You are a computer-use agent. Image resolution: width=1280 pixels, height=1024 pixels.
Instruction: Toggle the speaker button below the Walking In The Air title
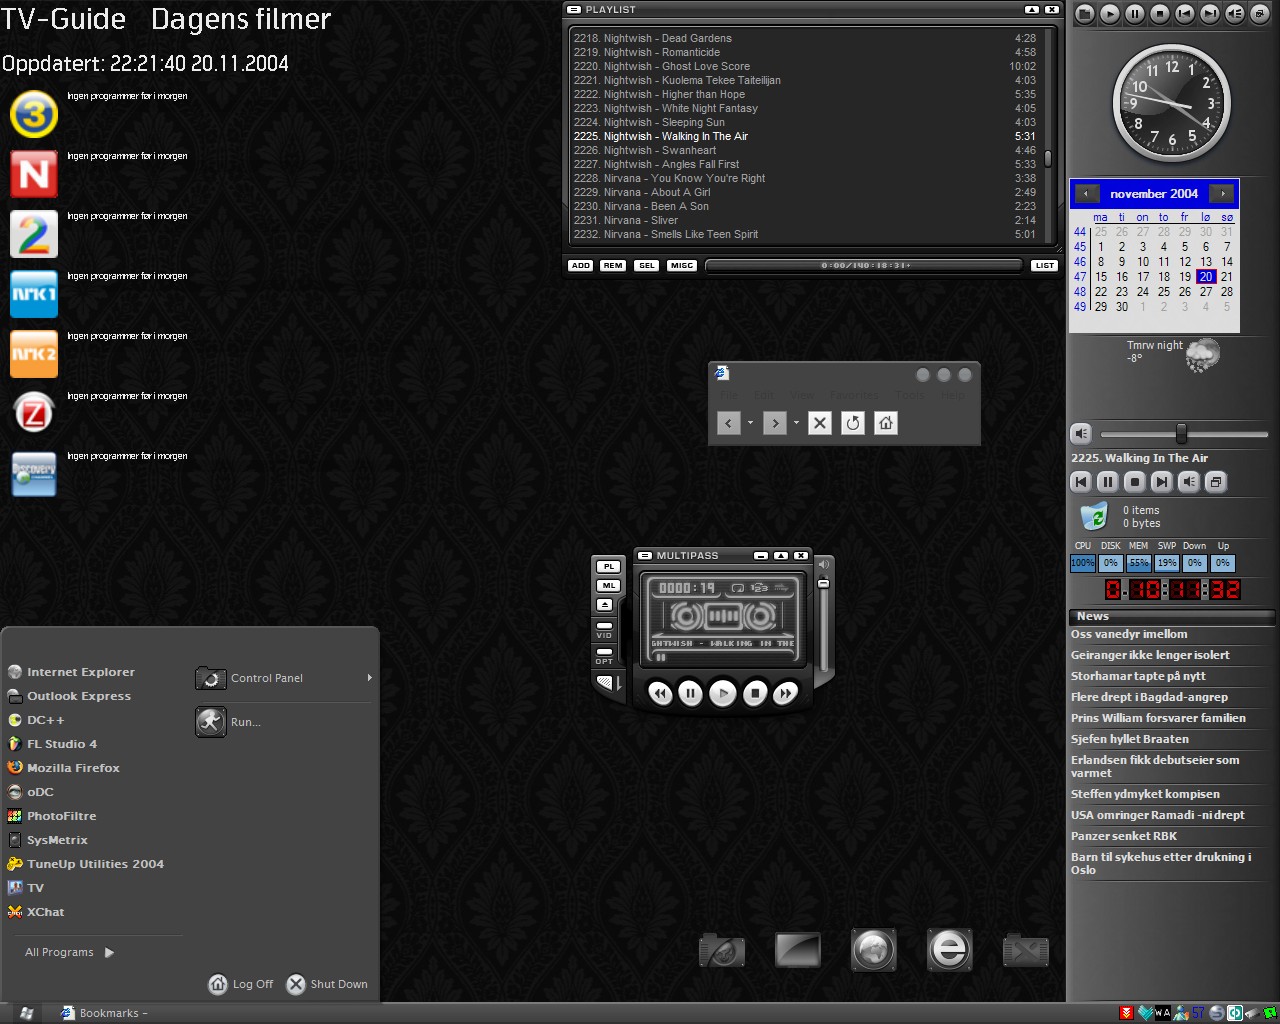(x=1189, y=482)
